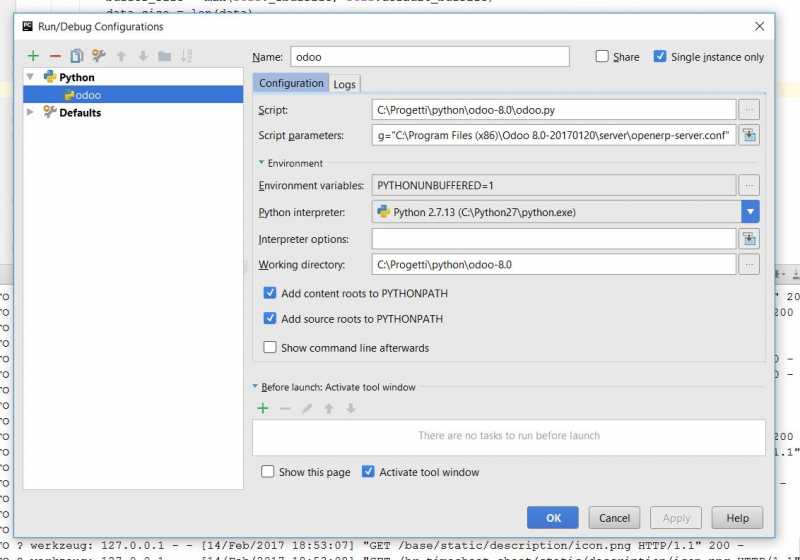Open Help for this dialog
The height and width of the screenshot is (560, 800).
pyautogui.click(x=737, y=518)
